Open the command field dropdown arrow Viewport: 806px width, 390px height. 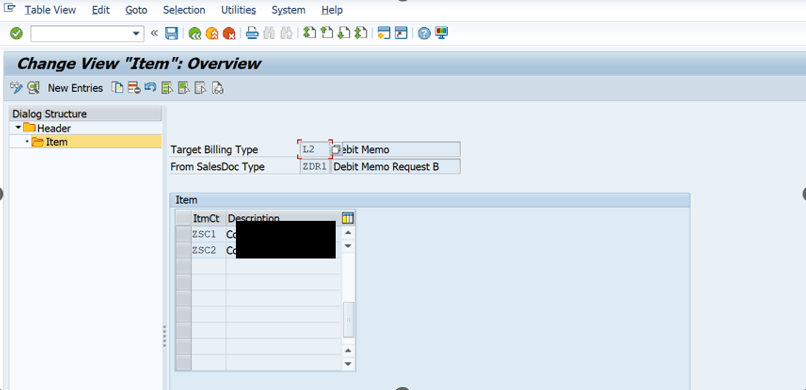pyautogui.click(x=136, y=33)
